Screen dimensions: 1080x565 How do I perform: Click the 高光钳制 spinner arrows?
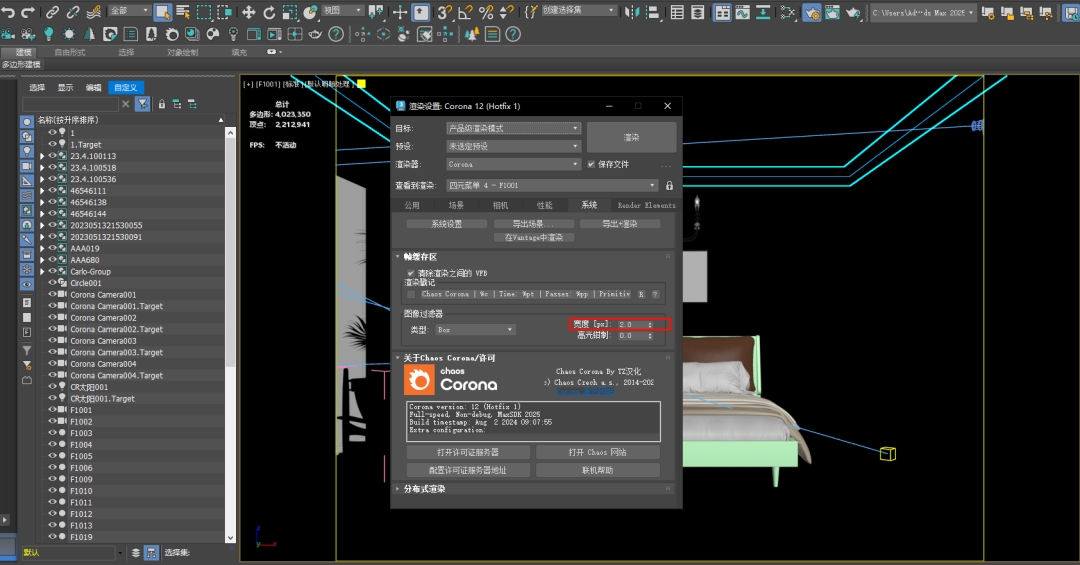coord(650,336)
